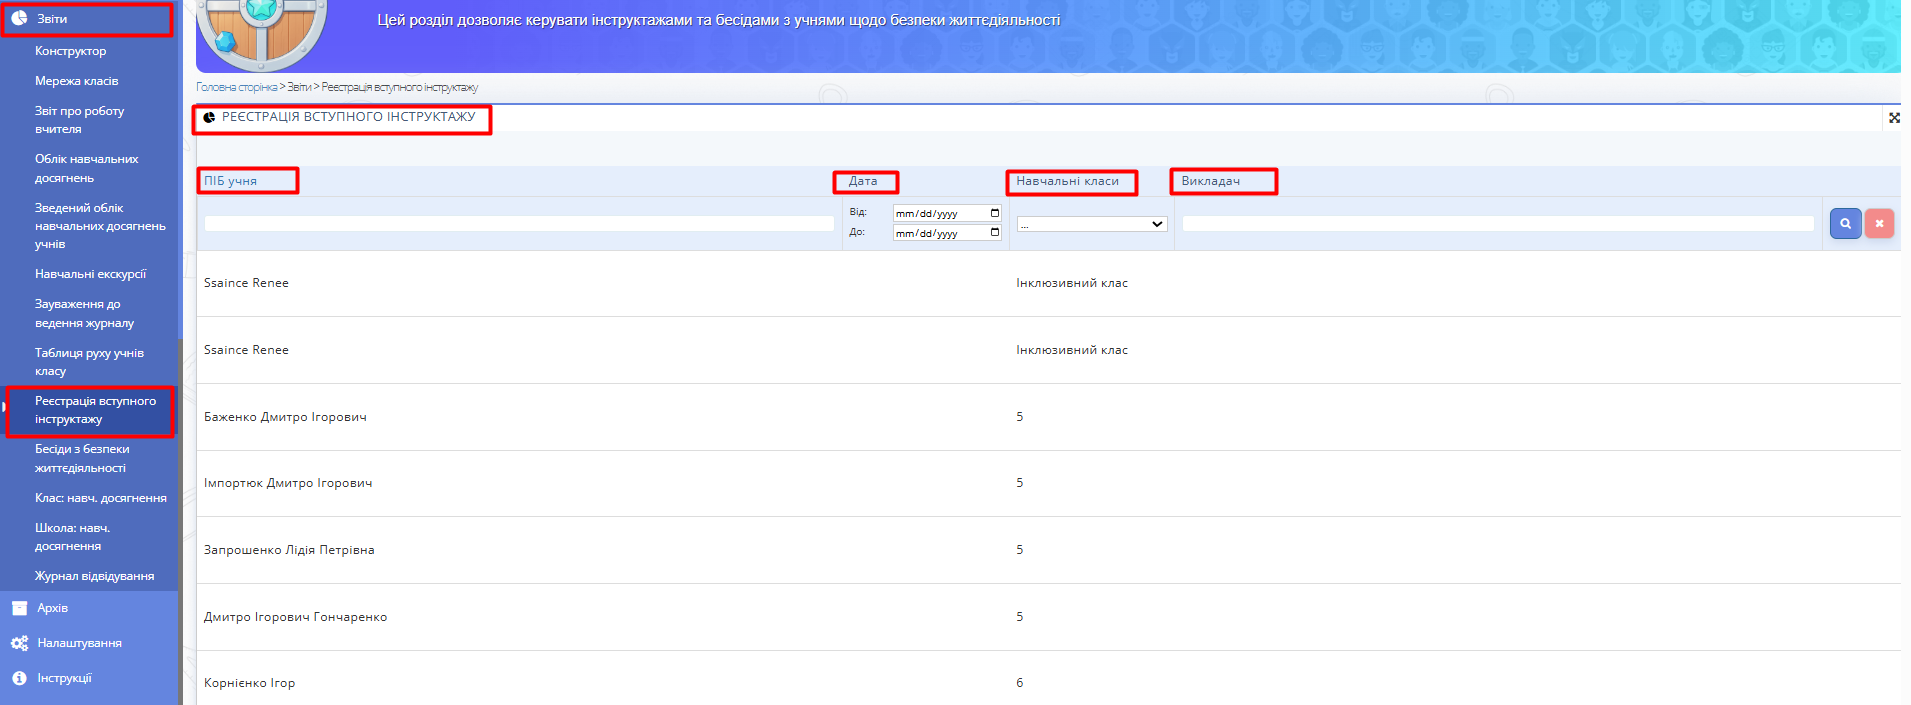The width and height of the screenshot is (1911, 705).
Task: Click the Звіти pie chart icon
Action: (x=19, y=18)
